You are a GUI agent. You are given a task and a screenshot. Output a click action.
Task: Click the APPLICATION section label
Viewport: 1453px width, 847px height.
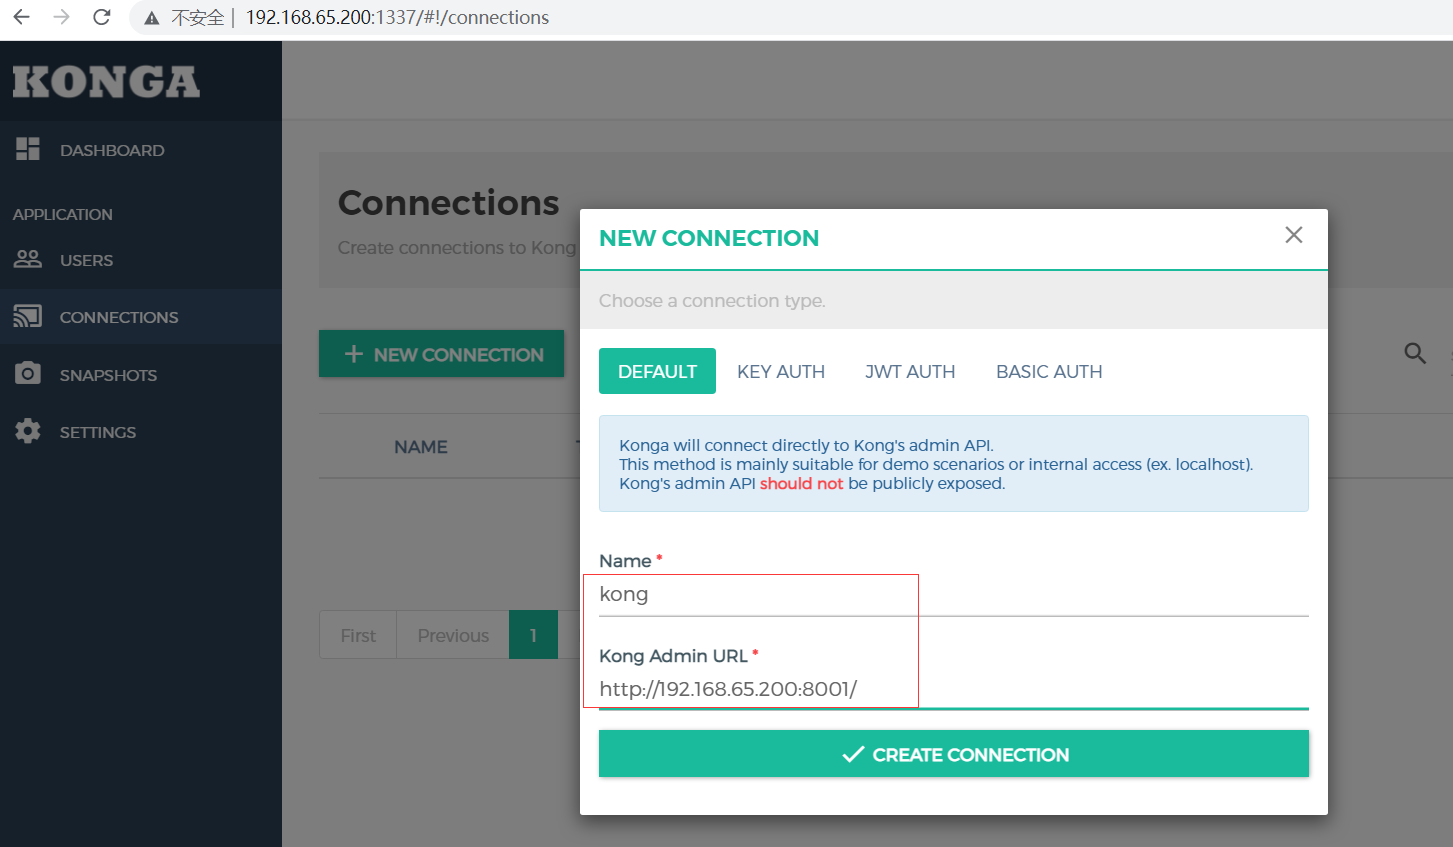tap(63, 214)
